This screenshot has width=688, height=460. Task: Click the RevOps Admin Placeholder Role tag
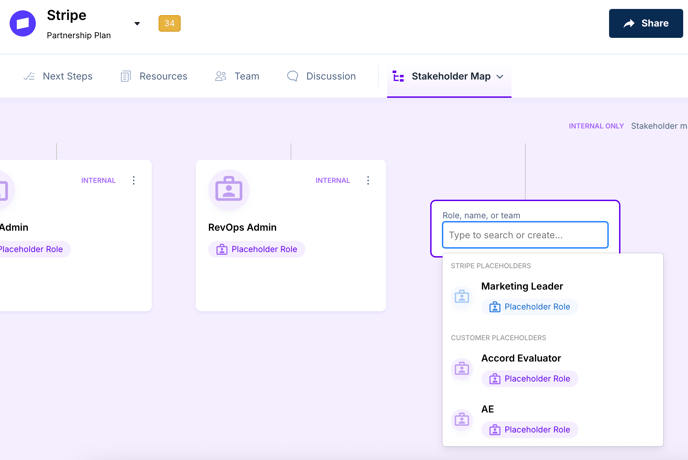257,249
